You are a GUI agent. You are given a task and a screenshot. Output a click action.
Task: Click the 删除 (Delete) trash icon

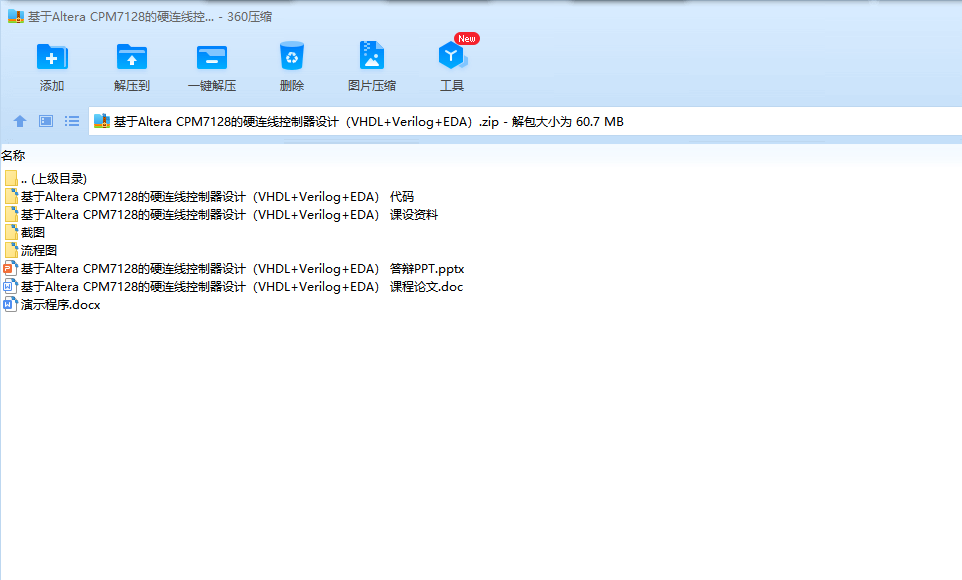(x=291, y=56)
